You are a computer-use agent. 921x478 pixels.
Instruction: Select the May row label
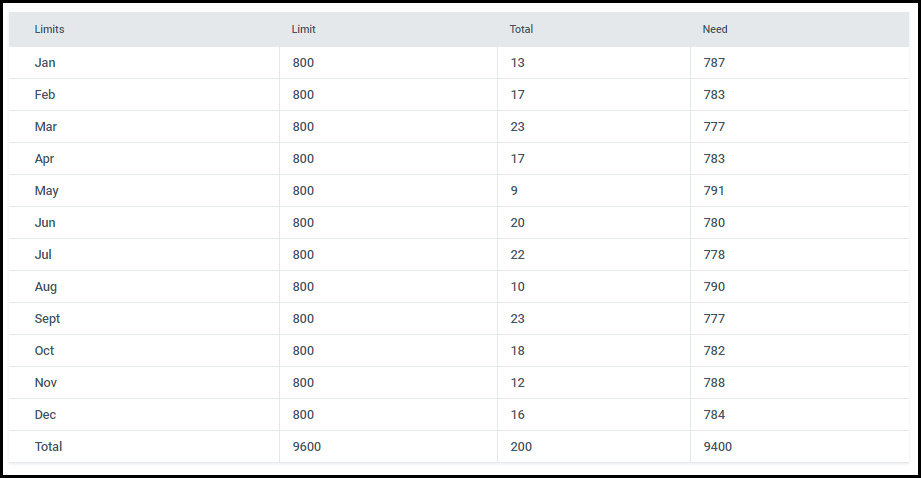click(46, 191)
